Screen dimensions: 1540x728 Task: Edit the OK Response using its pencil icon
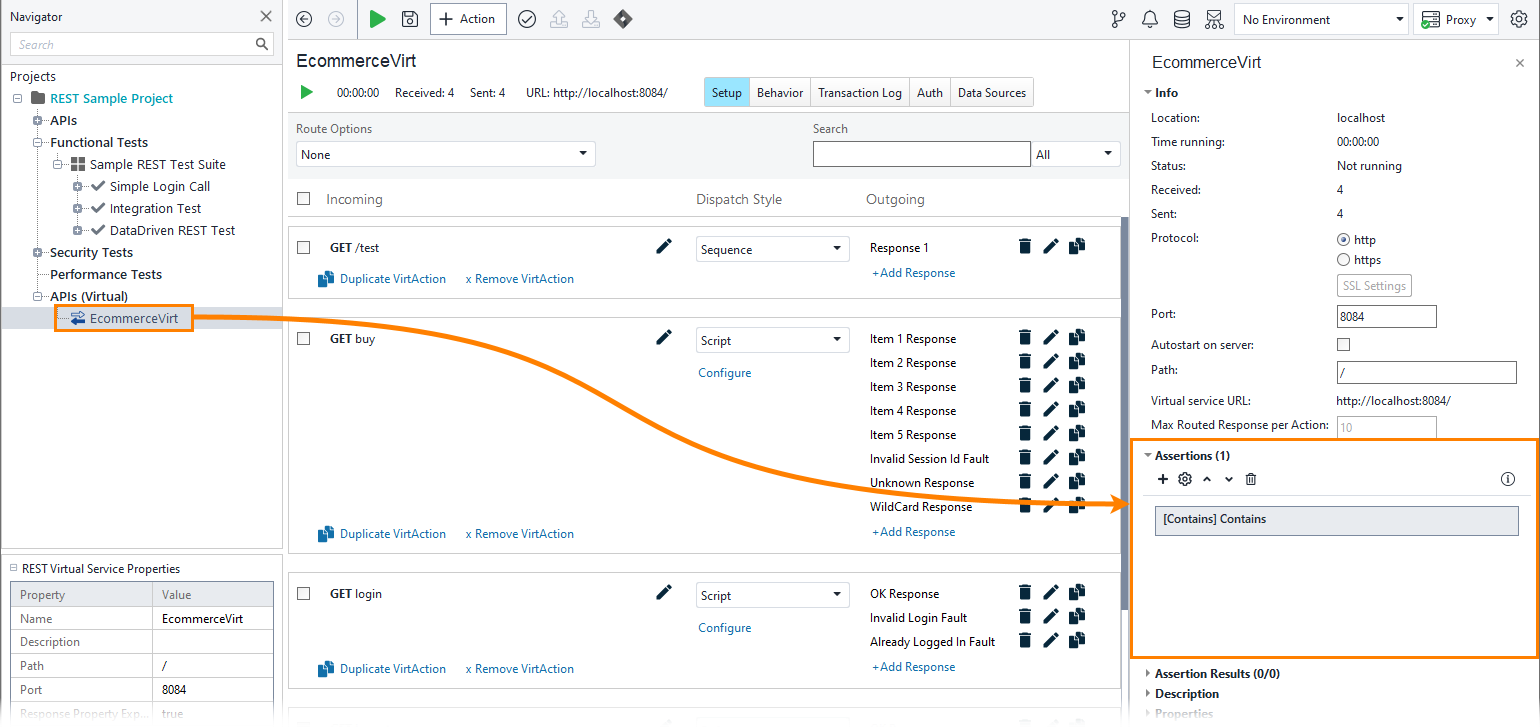(1051, 592)
